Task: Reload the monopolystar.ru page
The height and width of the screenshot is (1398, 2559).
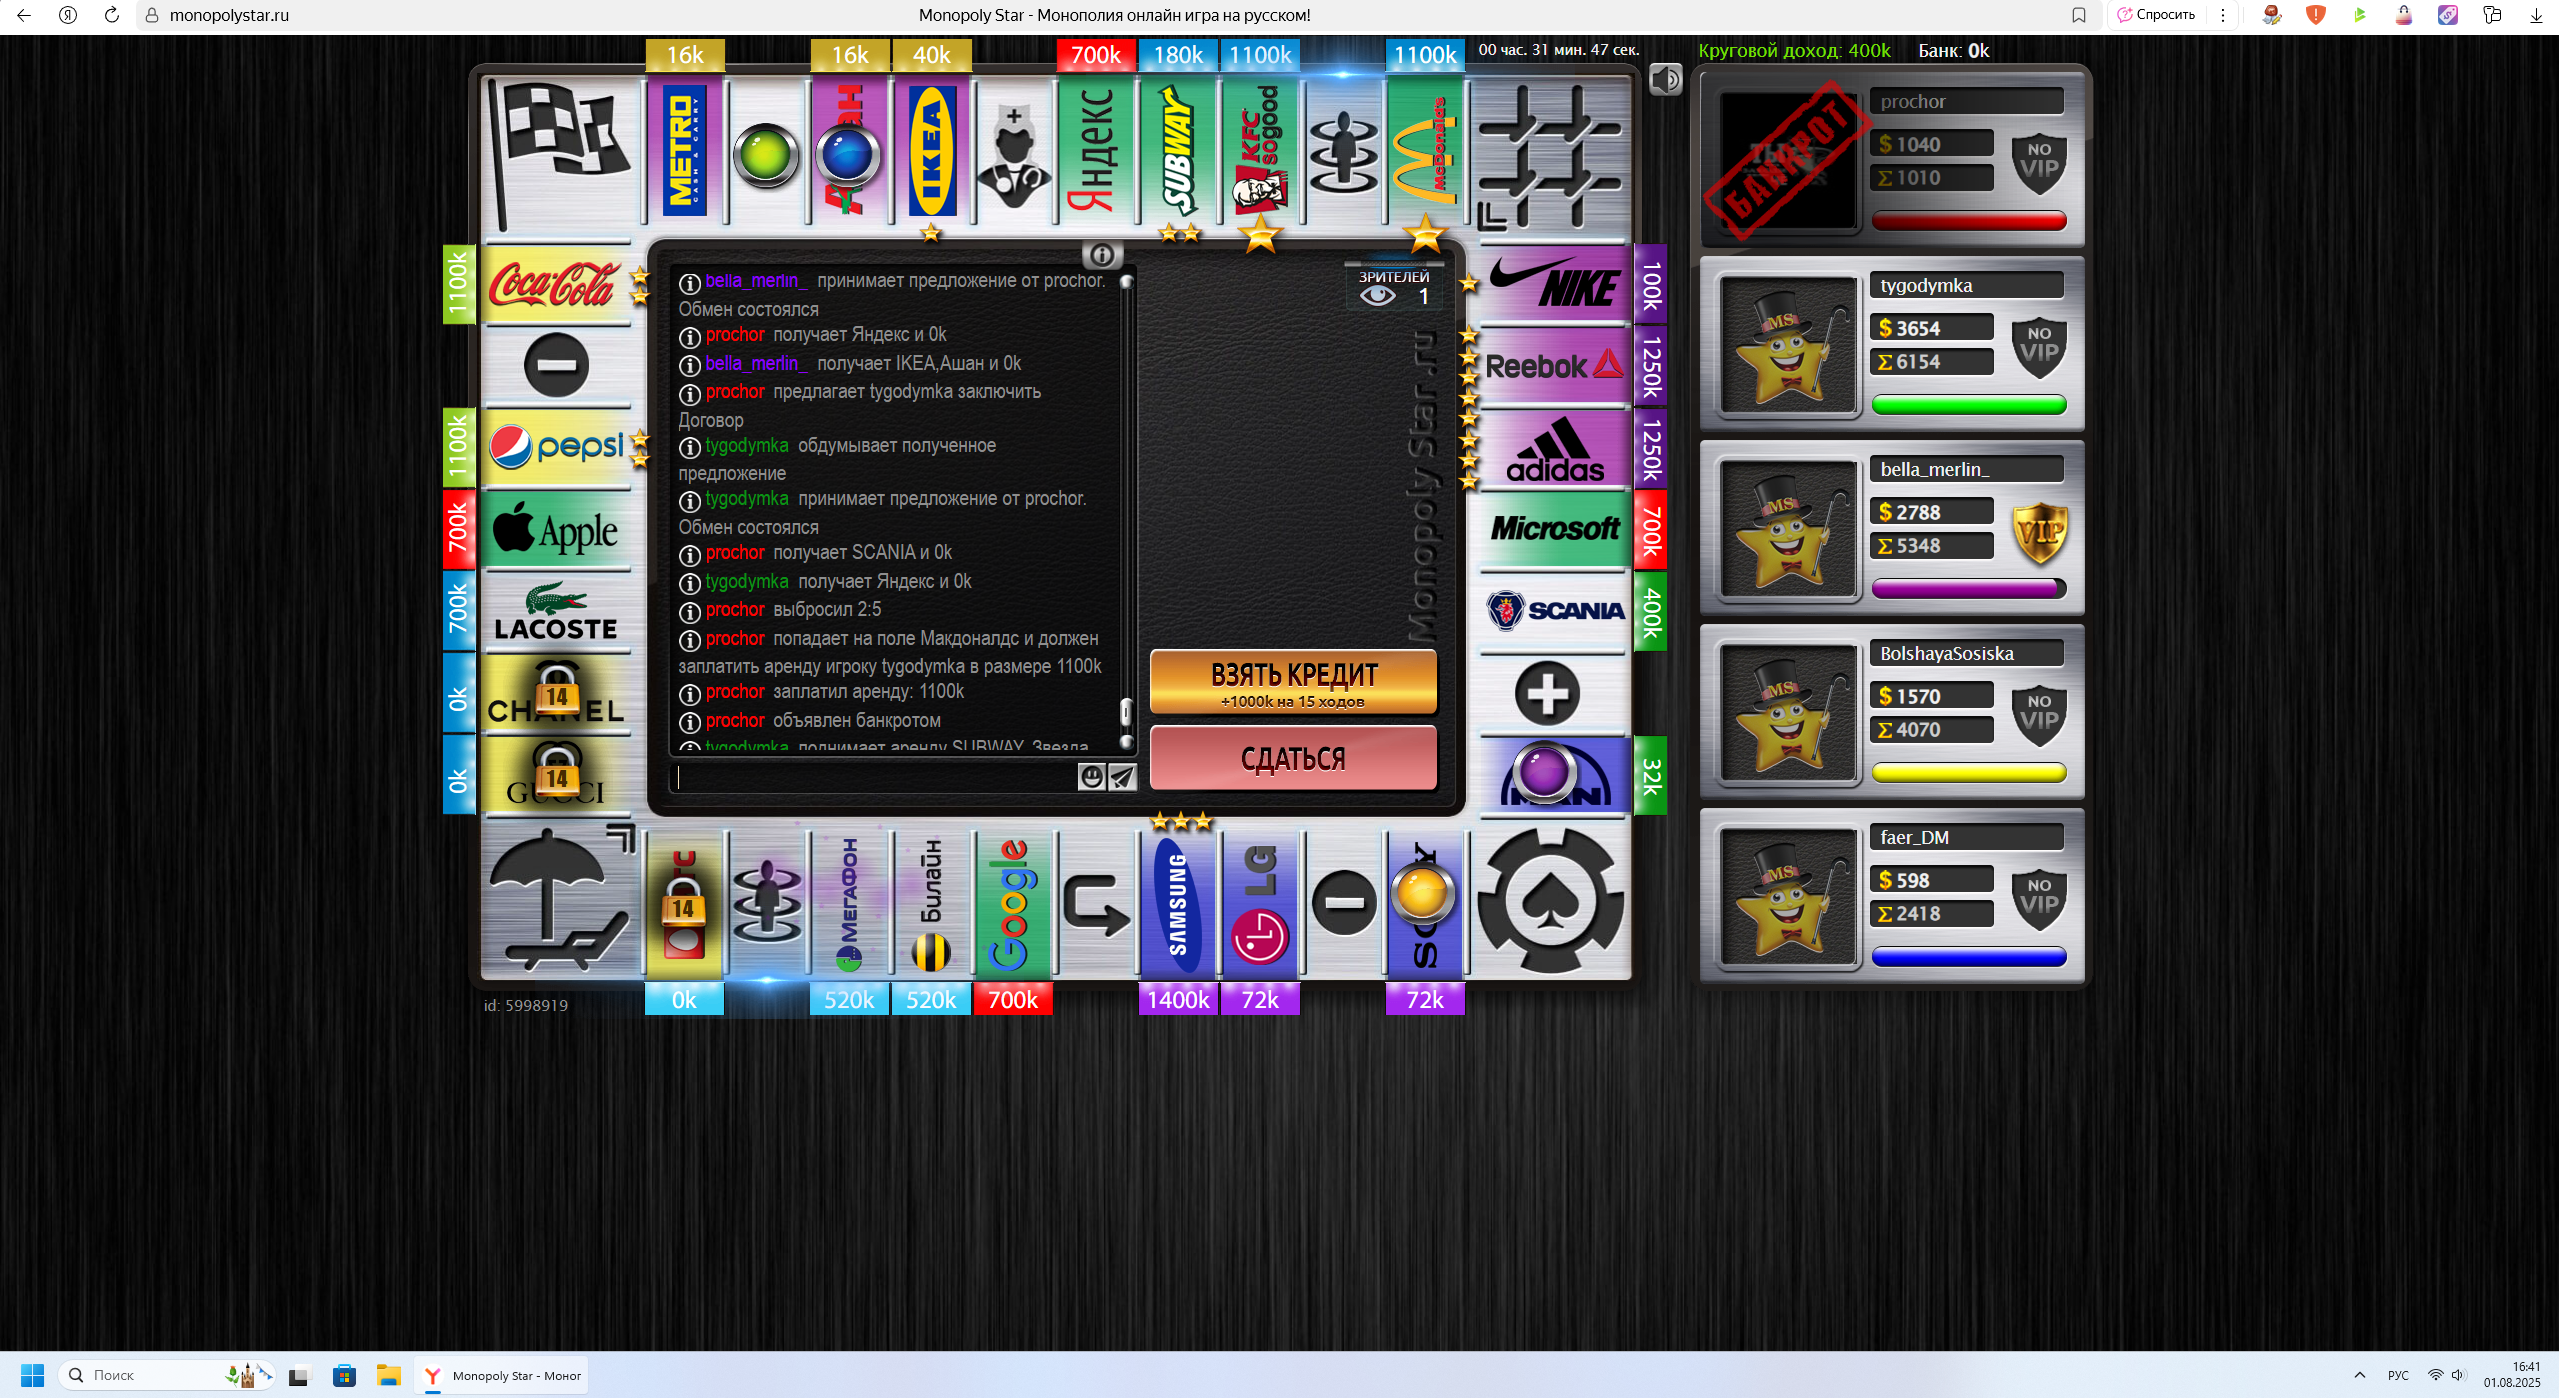Action: pyautogui.click(x=112, y=15)
